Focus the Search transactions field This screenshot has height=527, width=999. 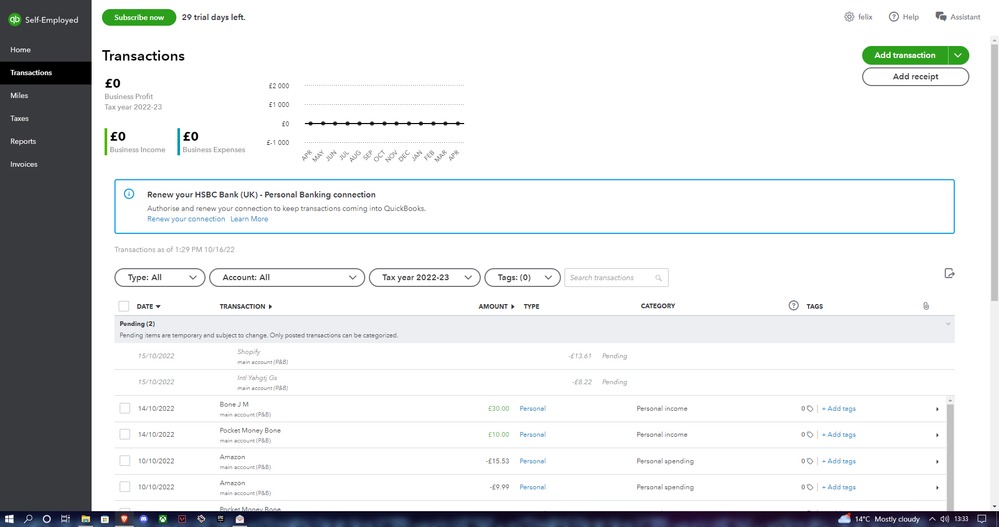pyautogui.click(x=616, y=277)
